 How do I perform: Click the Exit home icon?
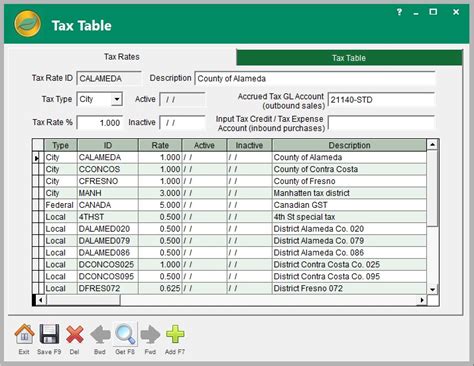(24, 334)
